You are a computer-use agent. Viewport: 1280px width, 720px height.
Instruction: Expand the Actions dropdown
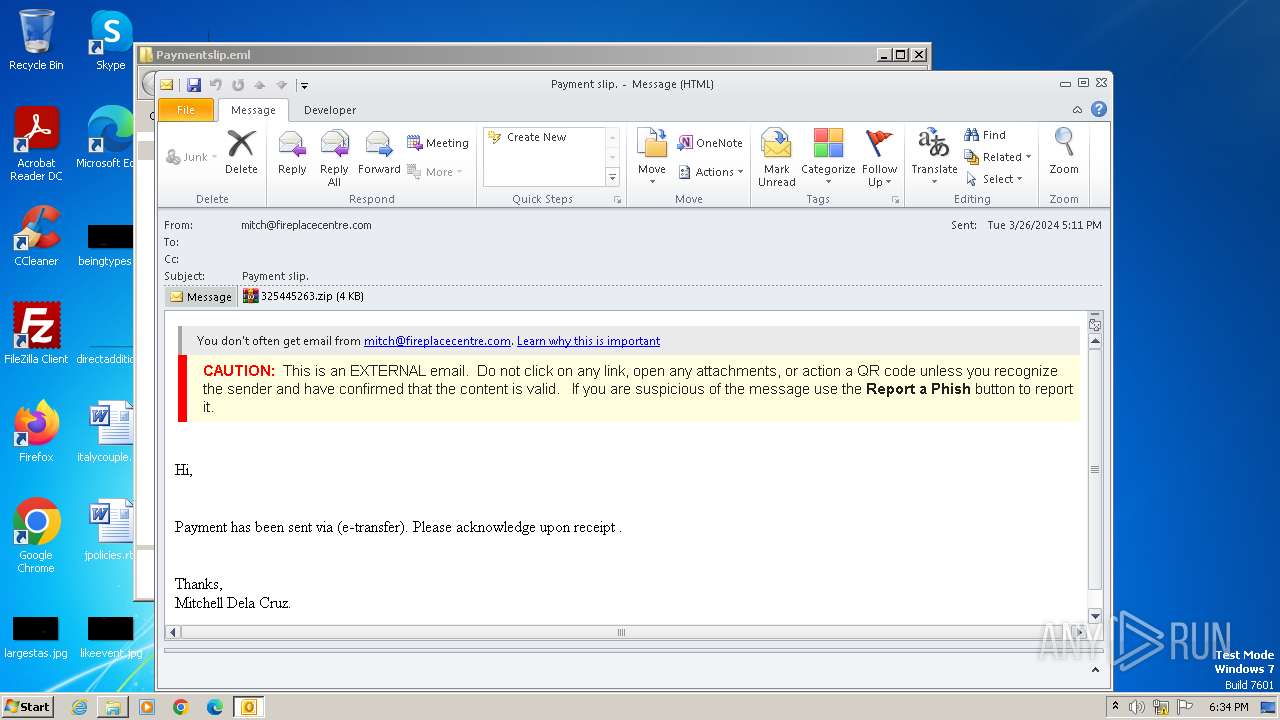[x=711, y=172]
